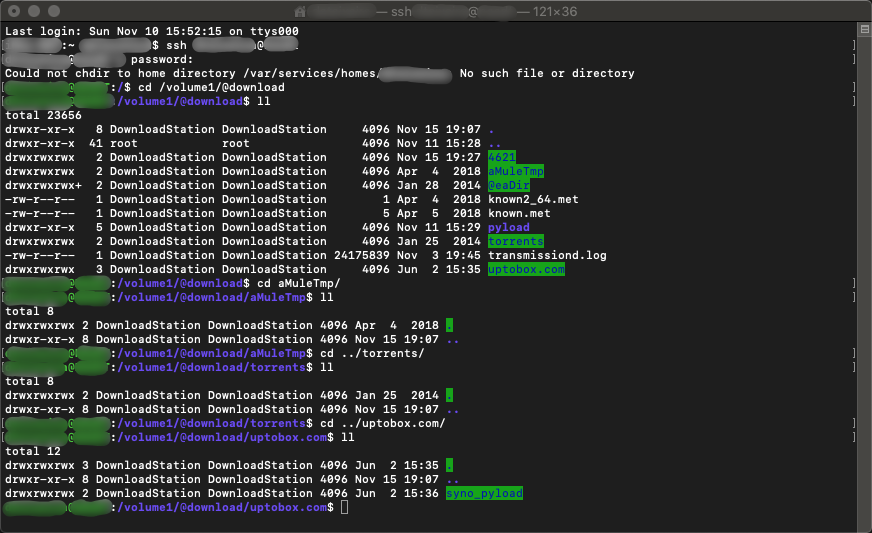
Task: Select the blue pyload directory name
Action: tap(508, 228)
